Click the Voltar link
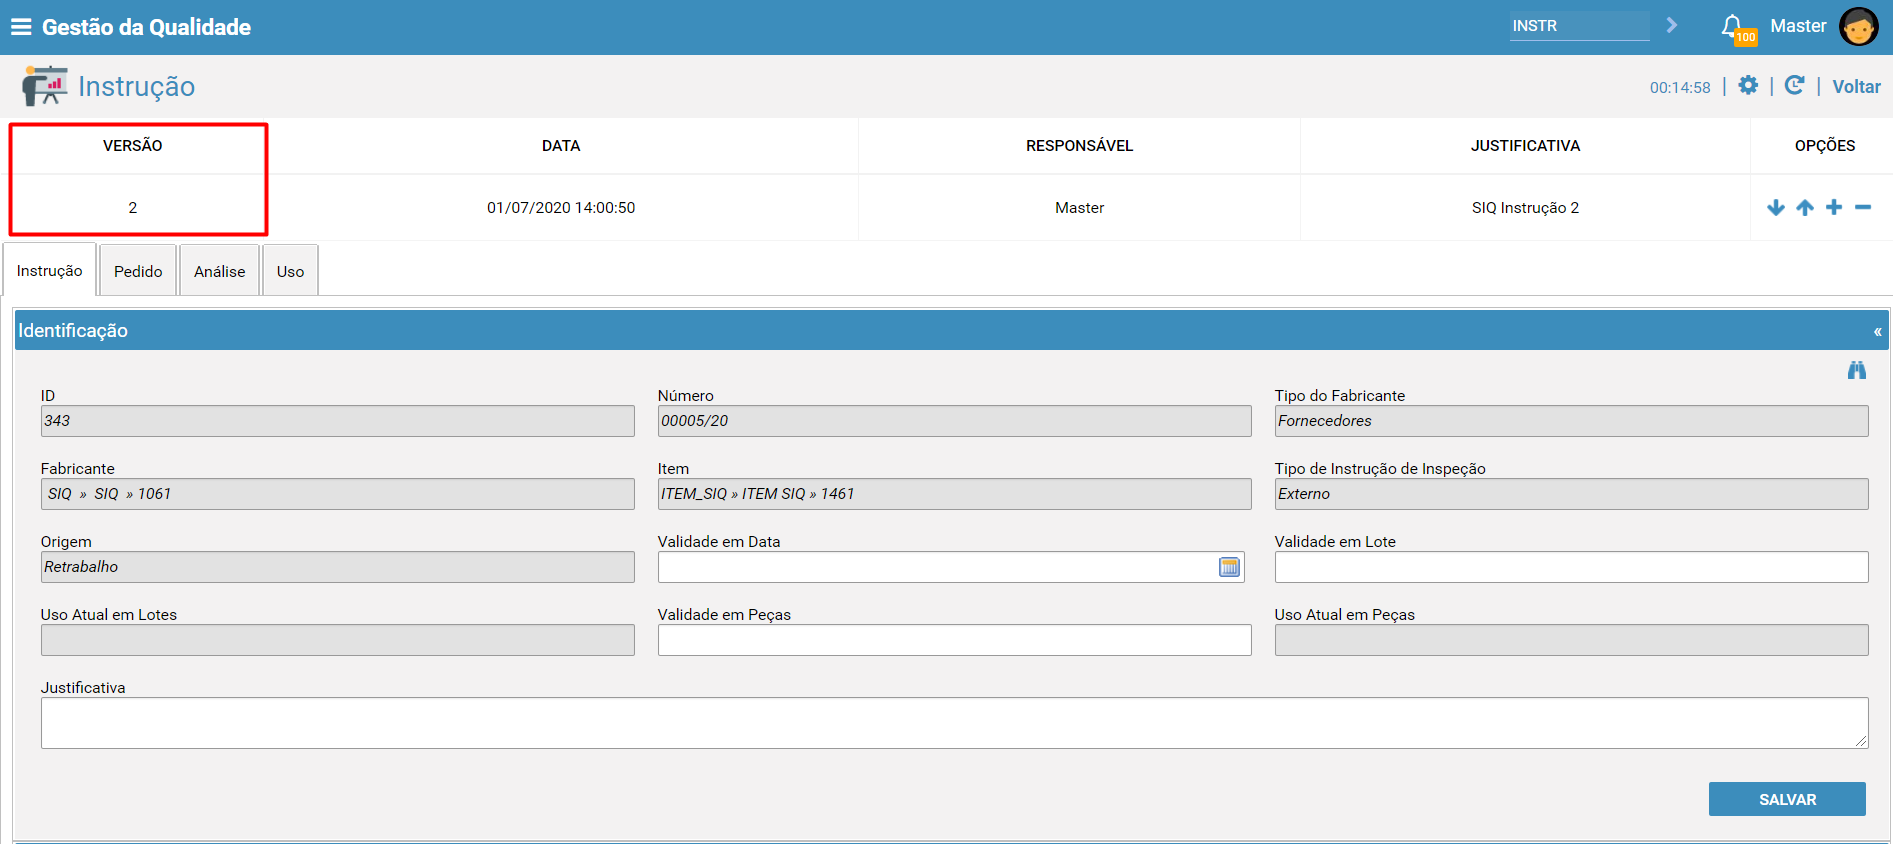Screen dimensions: 1893x844 tap(1856, 87)
